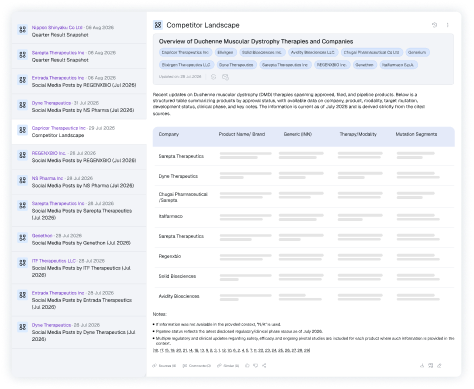Click the icon of Nippon Shinyaku Quarter Result item
474x389 pixels.
(22, 29)
